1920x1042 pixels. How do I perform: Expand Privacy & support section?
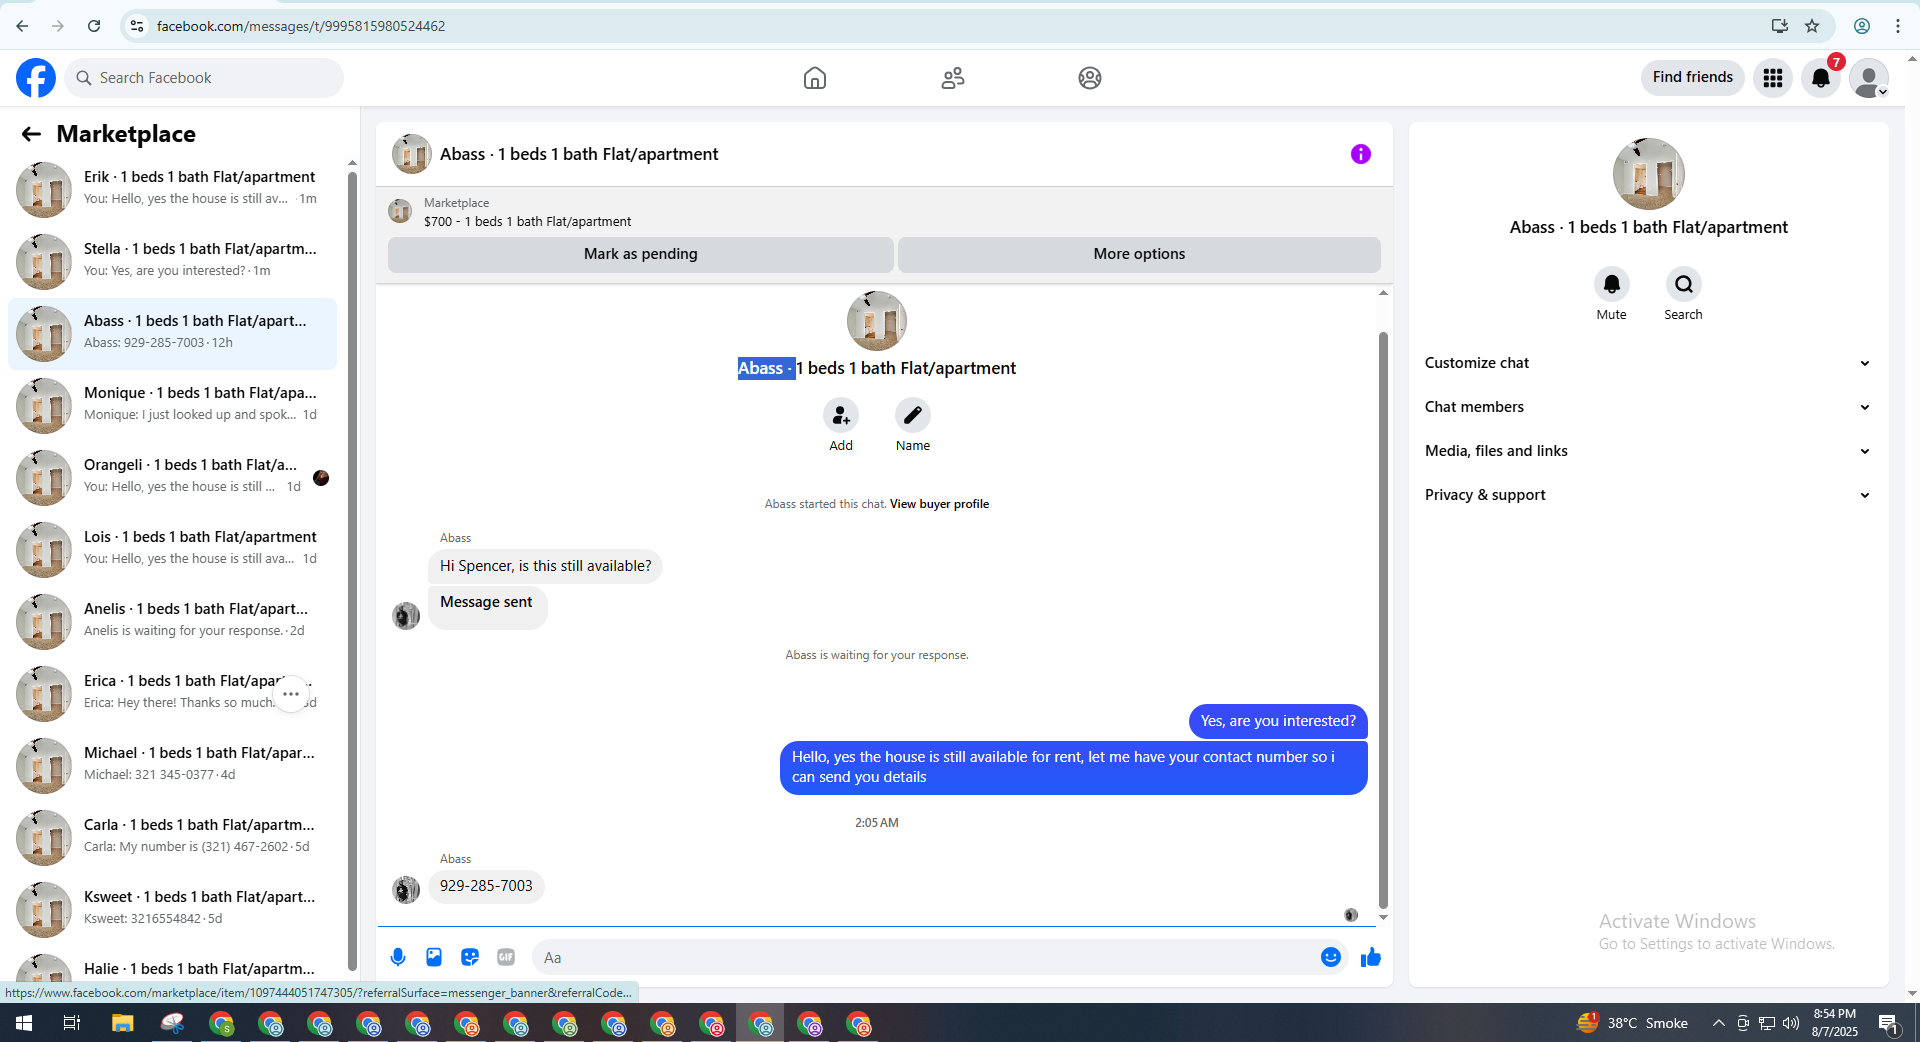coord(1648,495)
